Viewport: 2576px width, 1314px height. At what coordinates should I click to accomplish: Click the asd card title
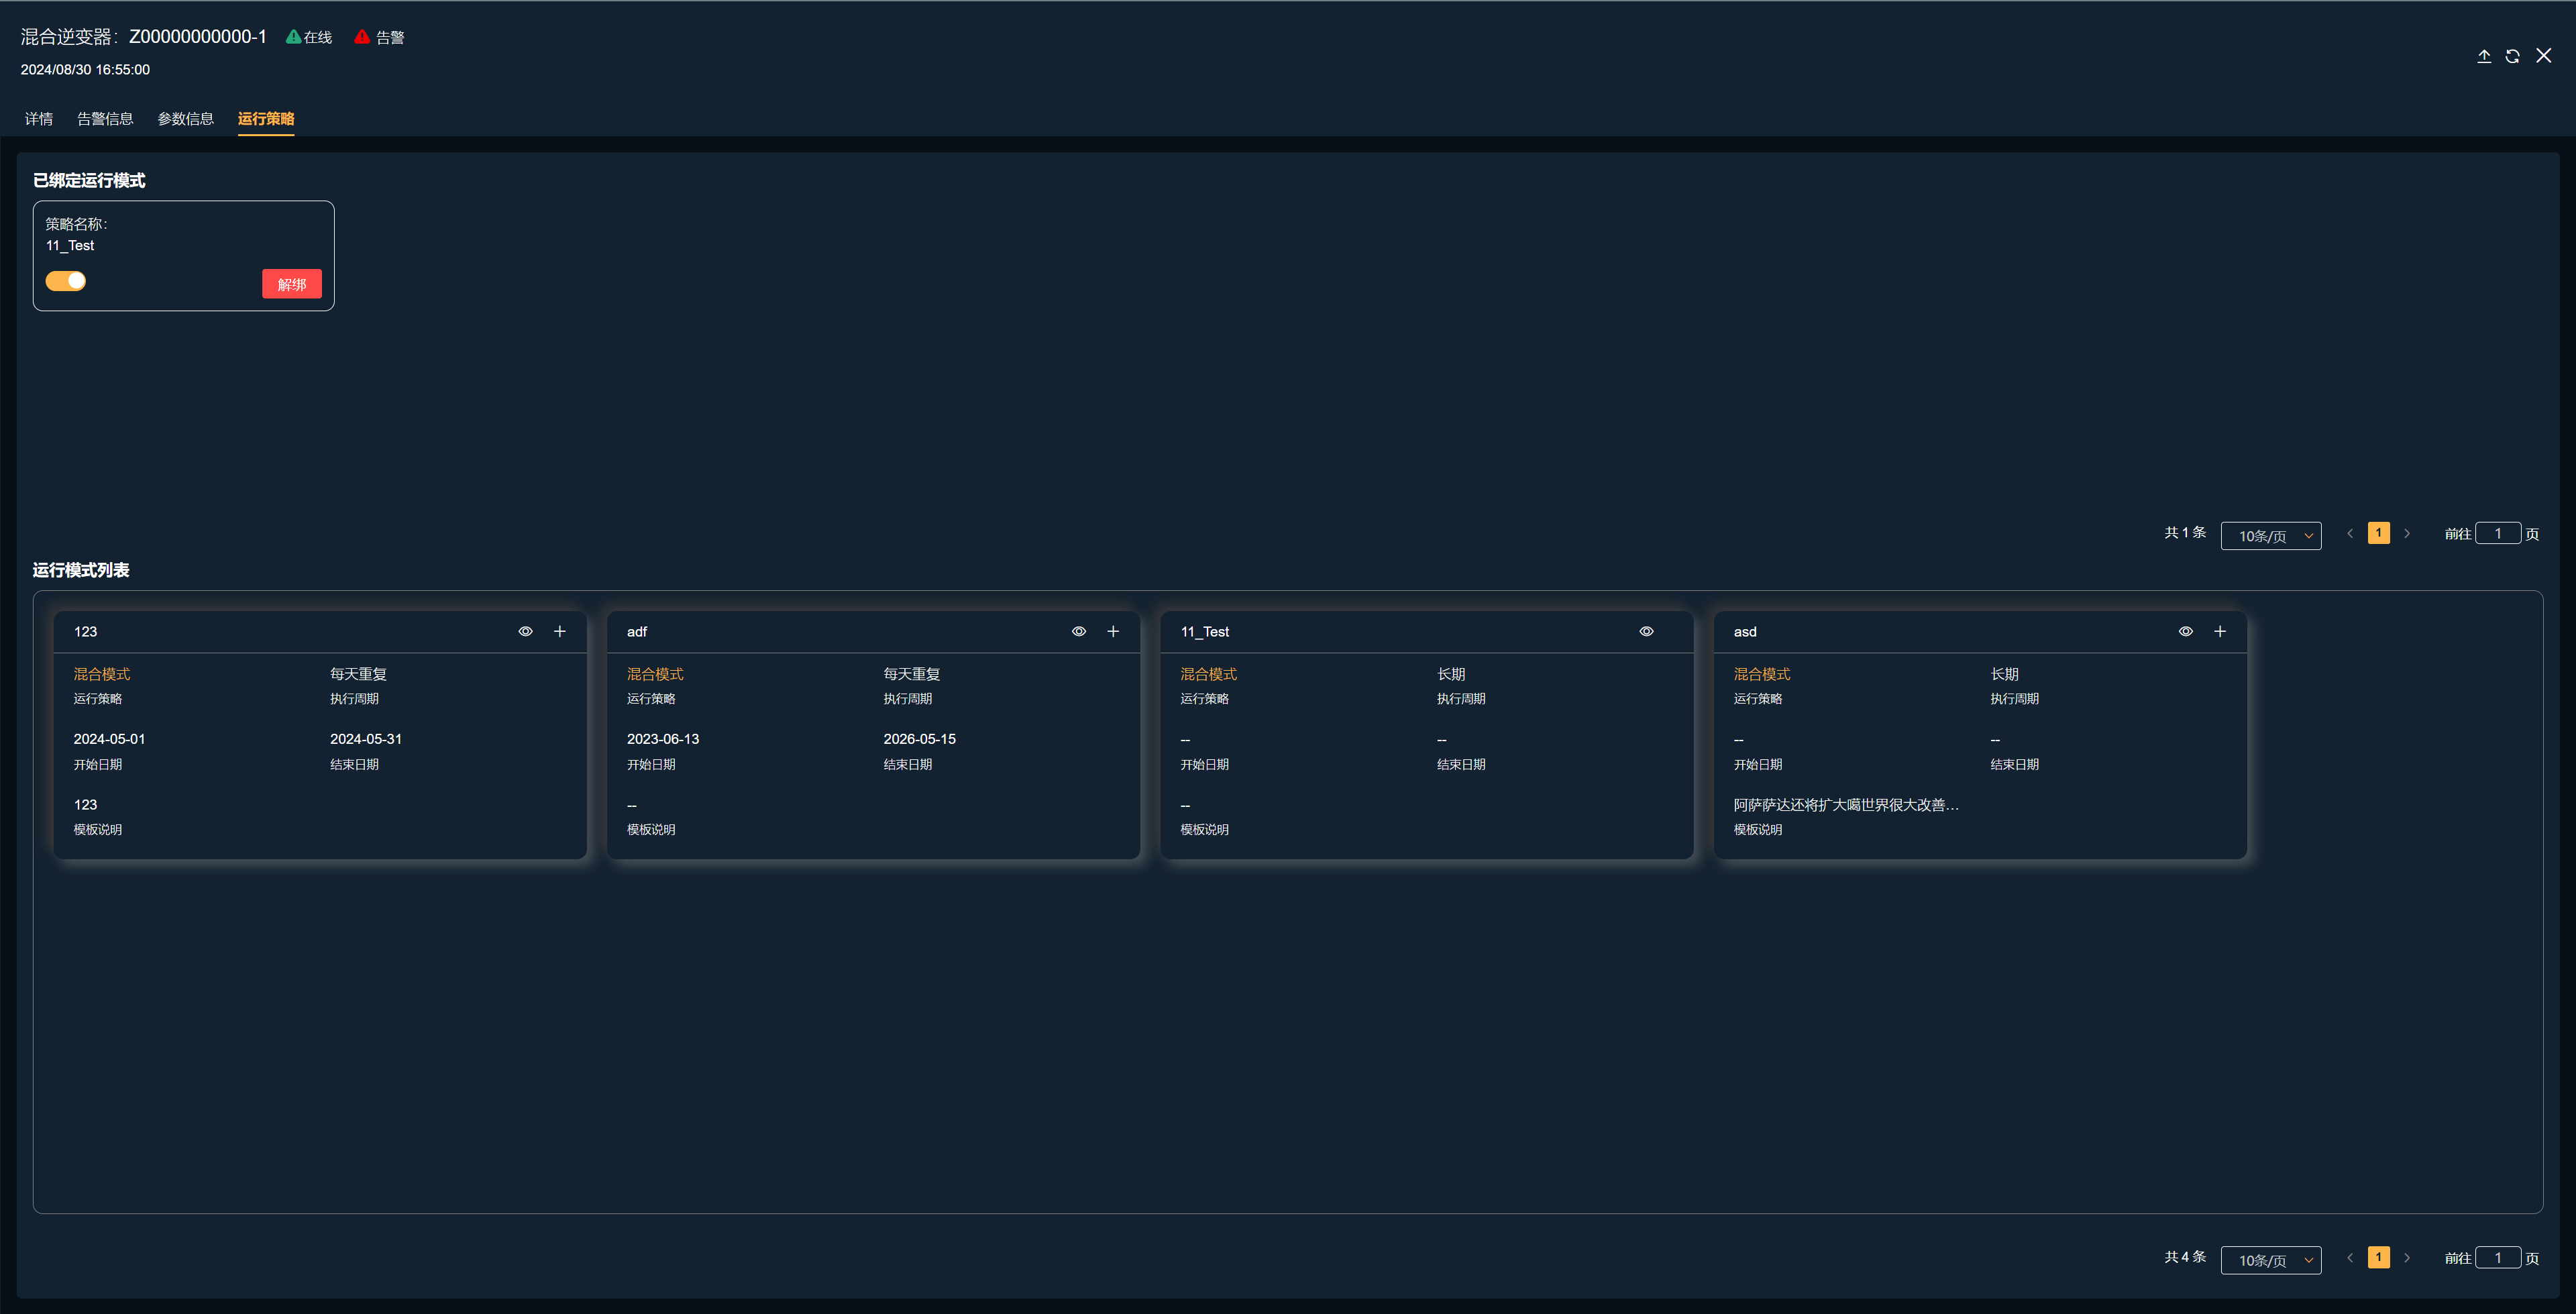tap(1745, 631)
